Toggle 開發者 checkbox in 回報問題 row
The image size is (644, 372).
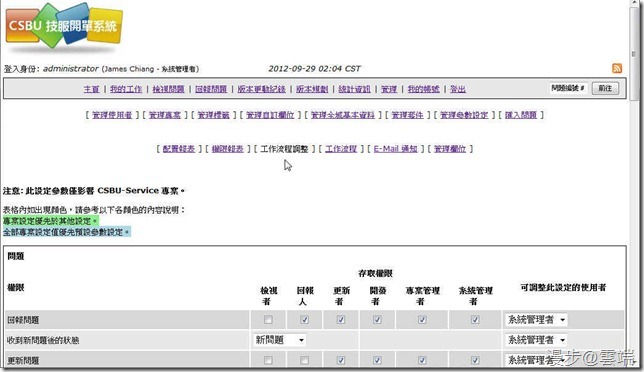[377, 319]
